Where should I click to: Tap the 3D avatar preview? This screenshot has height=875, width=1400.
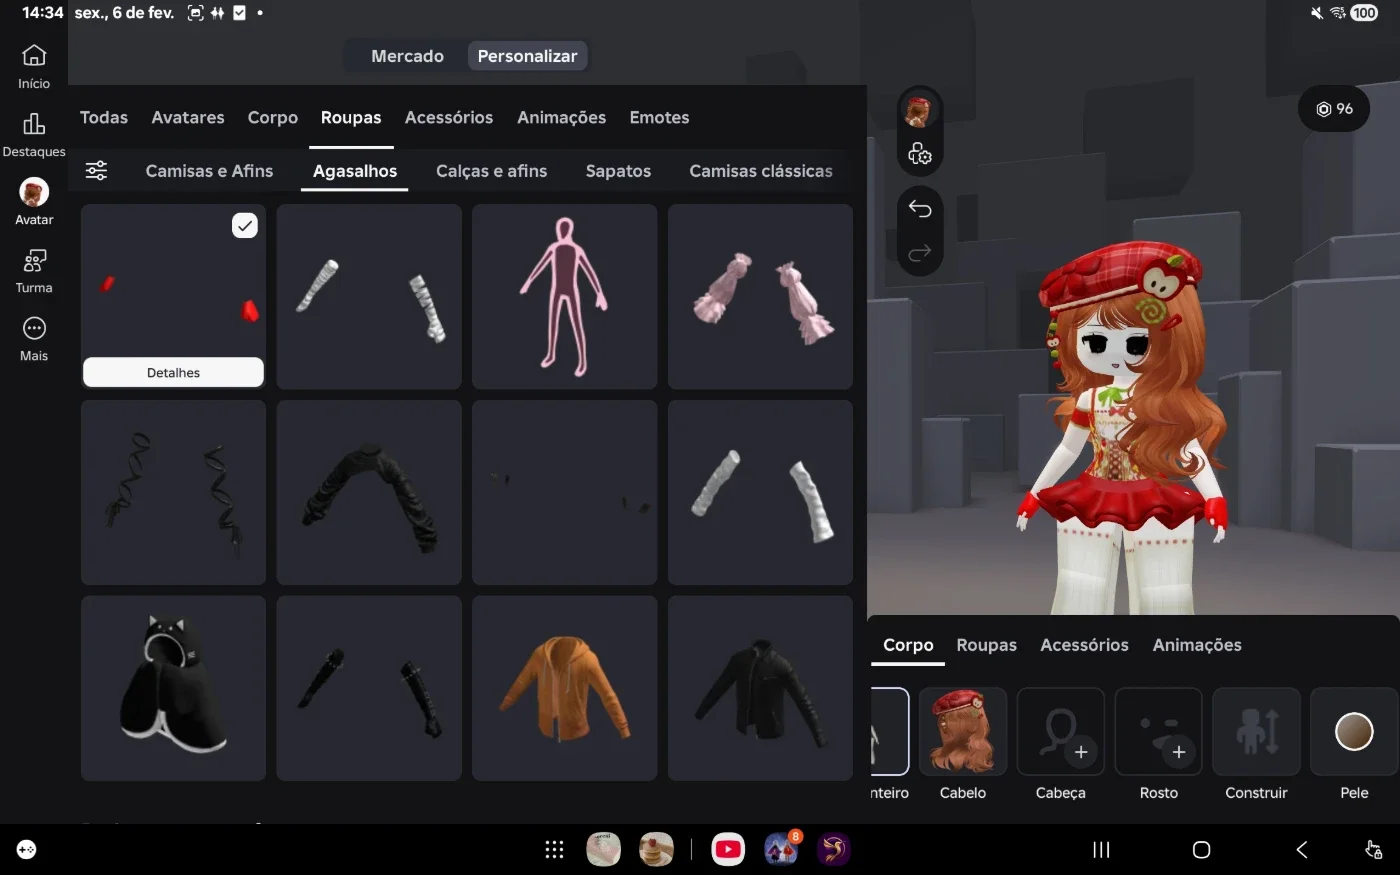pyautogui.click(x=1125, y=430)
